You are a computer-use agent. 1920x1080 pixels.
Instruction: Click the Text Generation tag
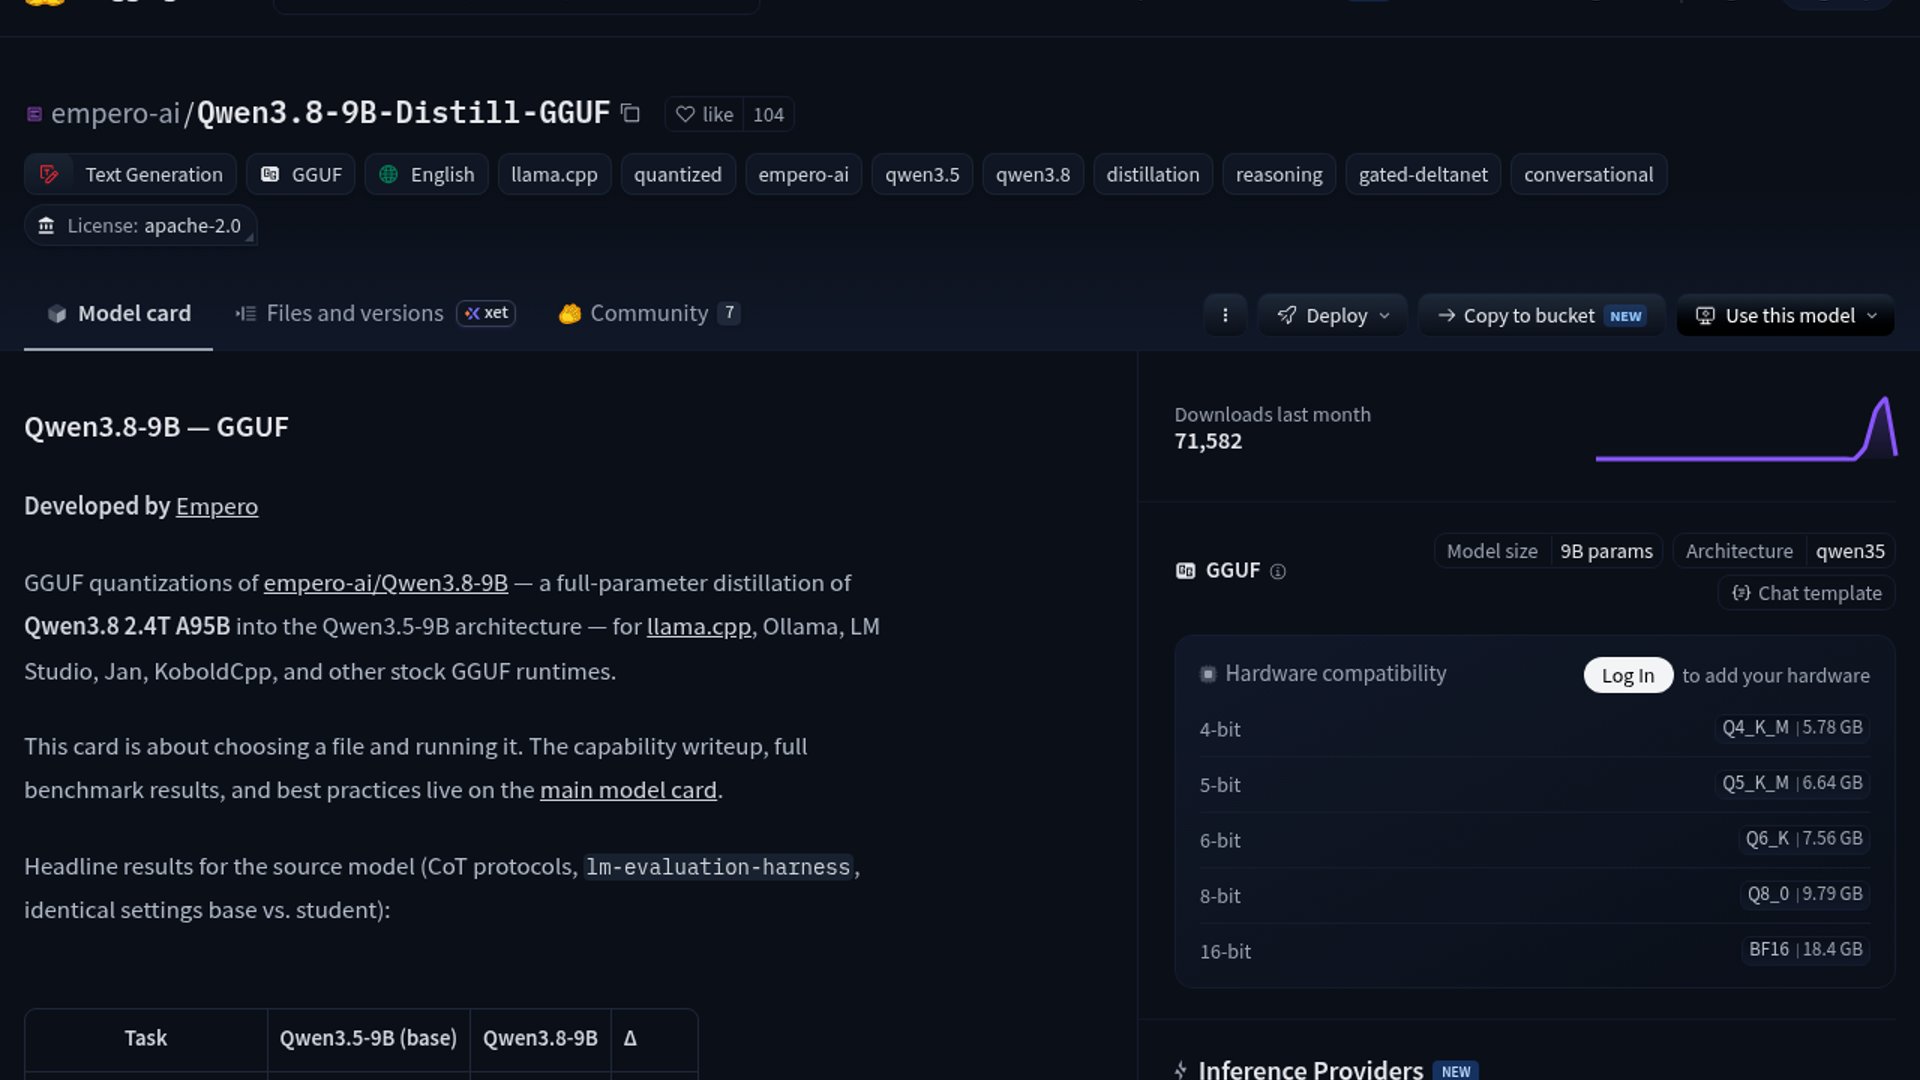130,174
